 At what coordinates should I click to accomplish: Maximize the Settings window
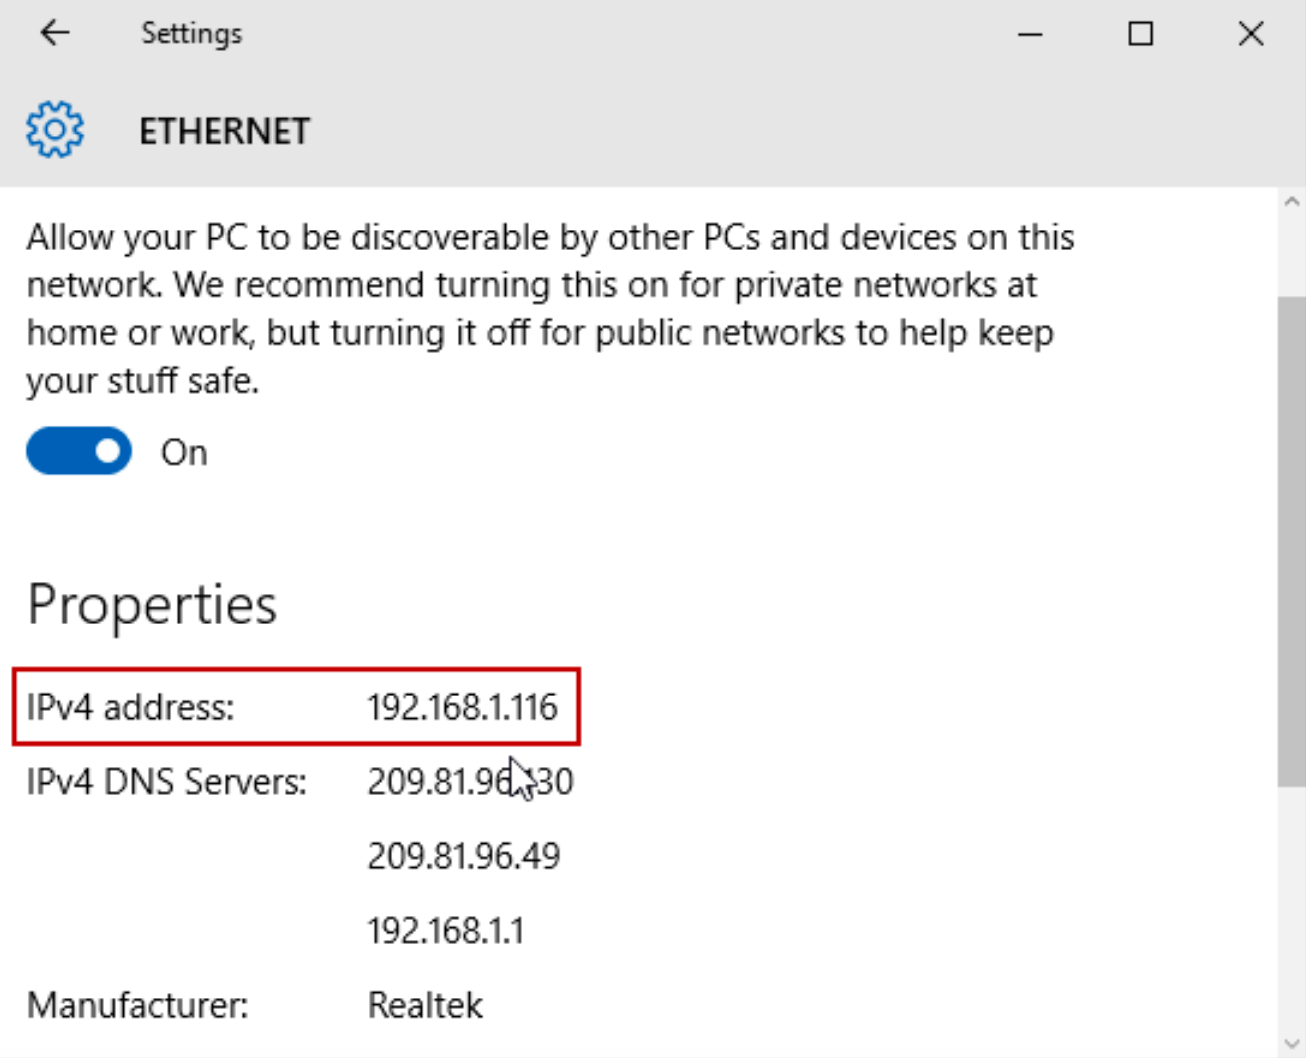[x=1140, y=34]
